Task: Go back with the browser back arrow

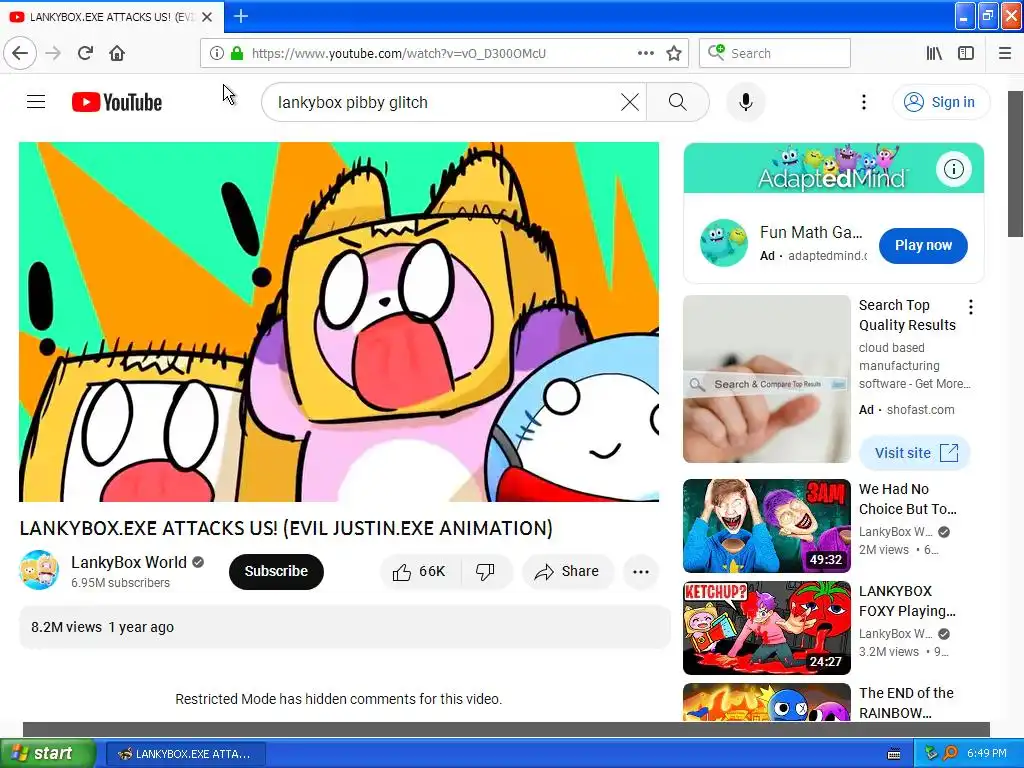Action: (20, 53)
